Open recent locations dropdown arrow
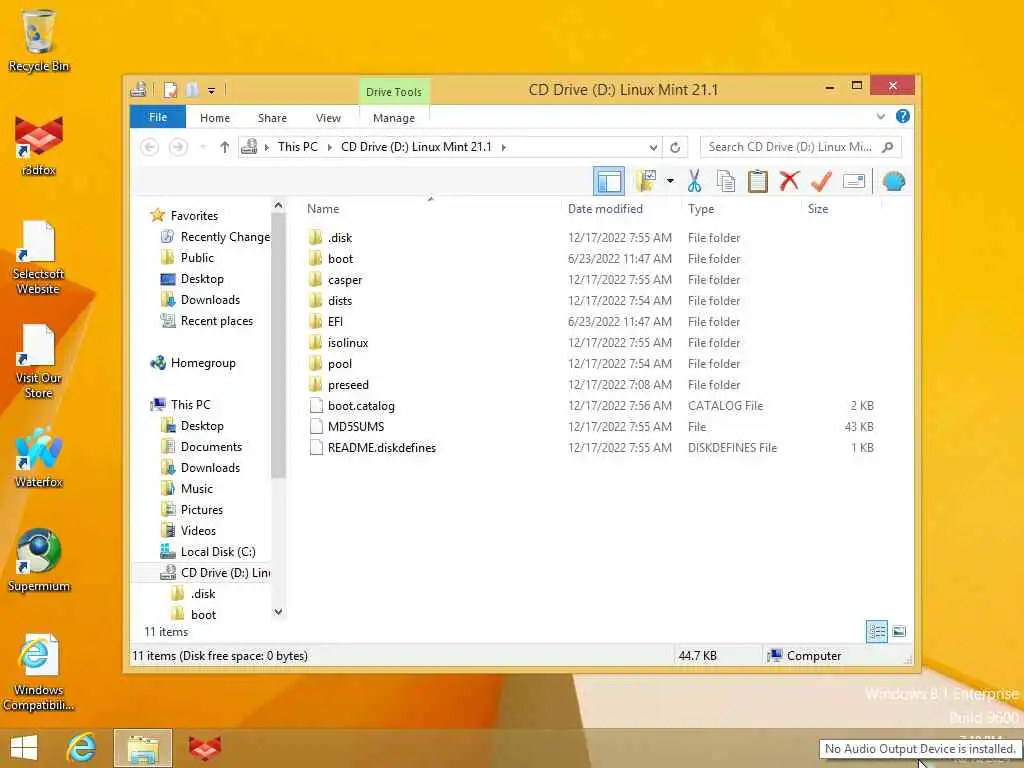This screenshot has height=768, width=1024. (203, 147)
